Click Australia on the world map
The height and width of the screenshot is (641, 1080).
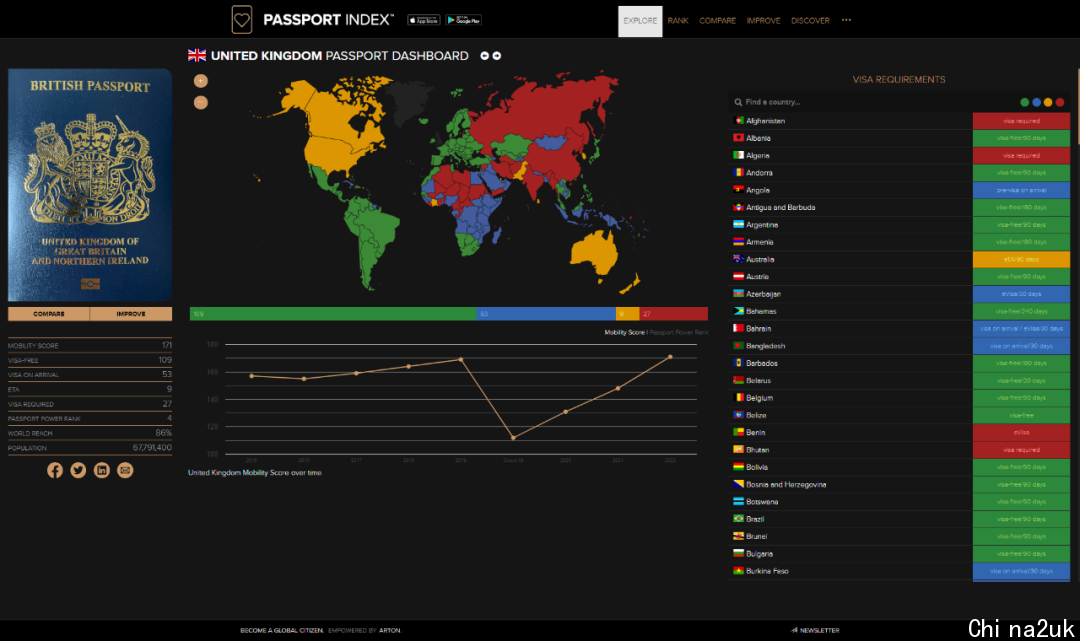(x=595, y=253)
